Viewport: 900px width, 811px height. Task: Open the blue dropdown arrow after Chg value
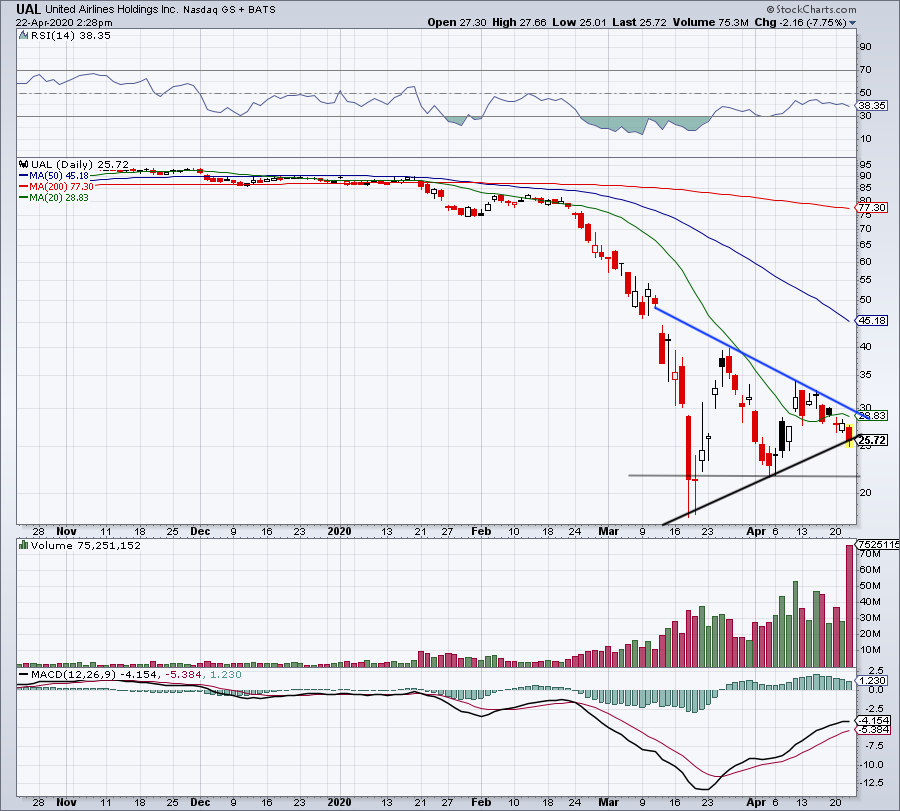tap(852, 23)
